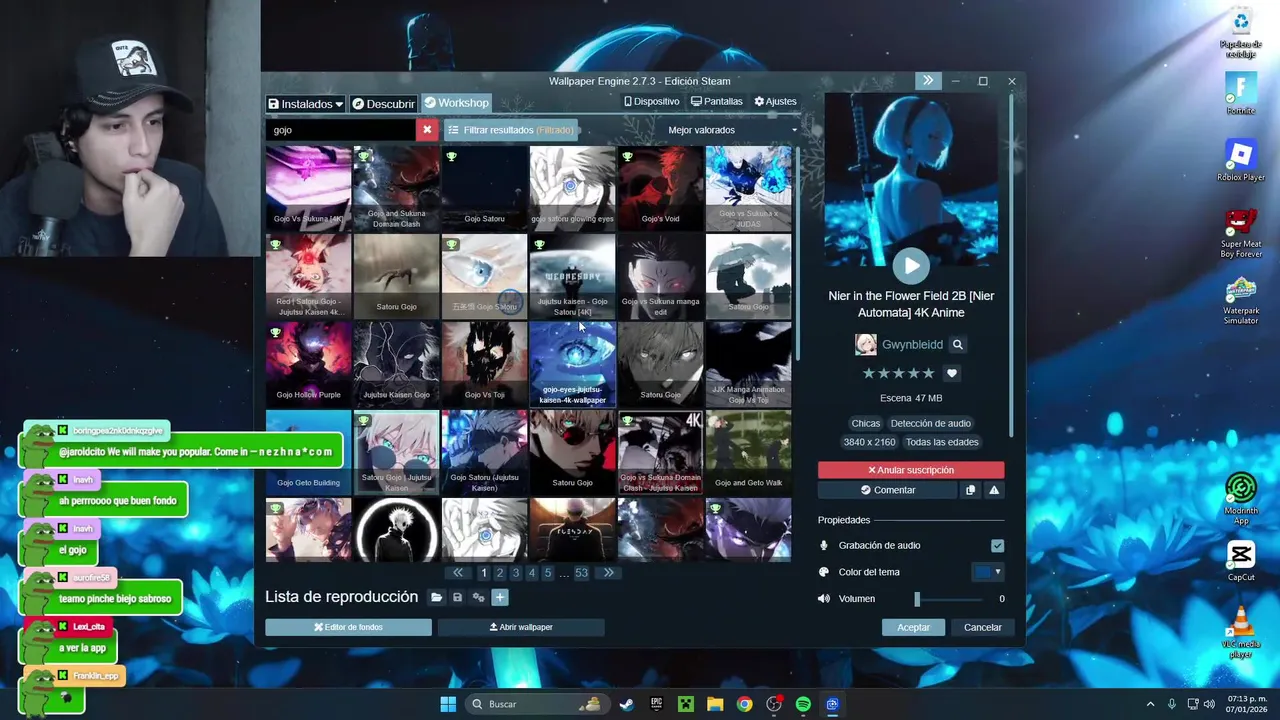Clear the gojo search with red X

pyautogui.click(x=427, y=130)
